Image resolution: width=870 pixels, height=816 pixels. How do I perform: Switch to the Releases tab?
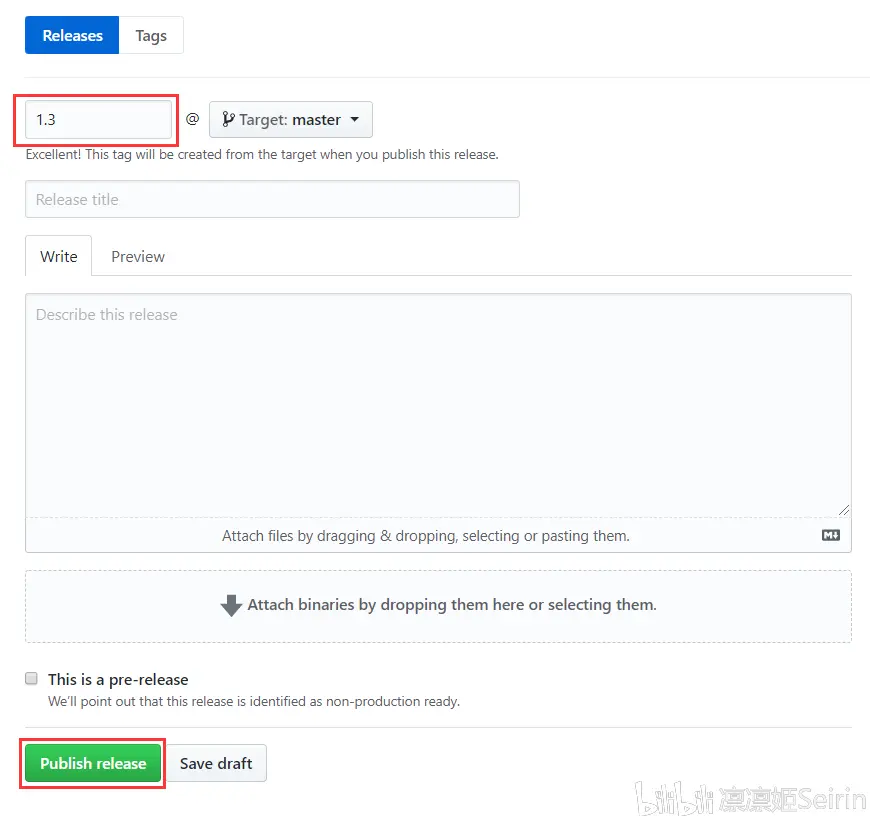[72, 35]
